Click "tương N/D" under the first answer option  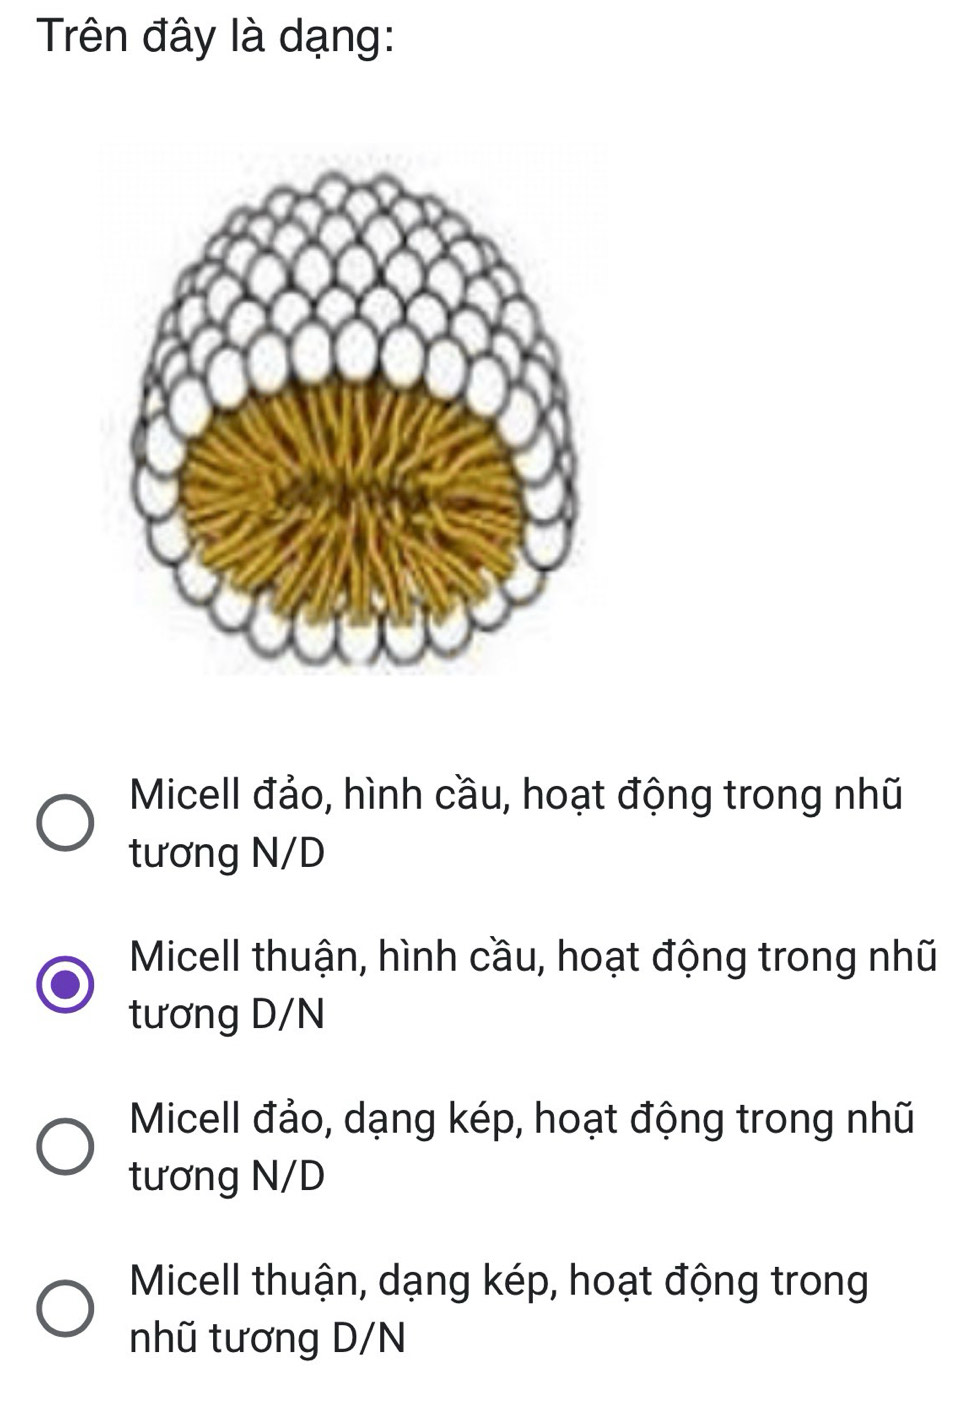point(227,854)
